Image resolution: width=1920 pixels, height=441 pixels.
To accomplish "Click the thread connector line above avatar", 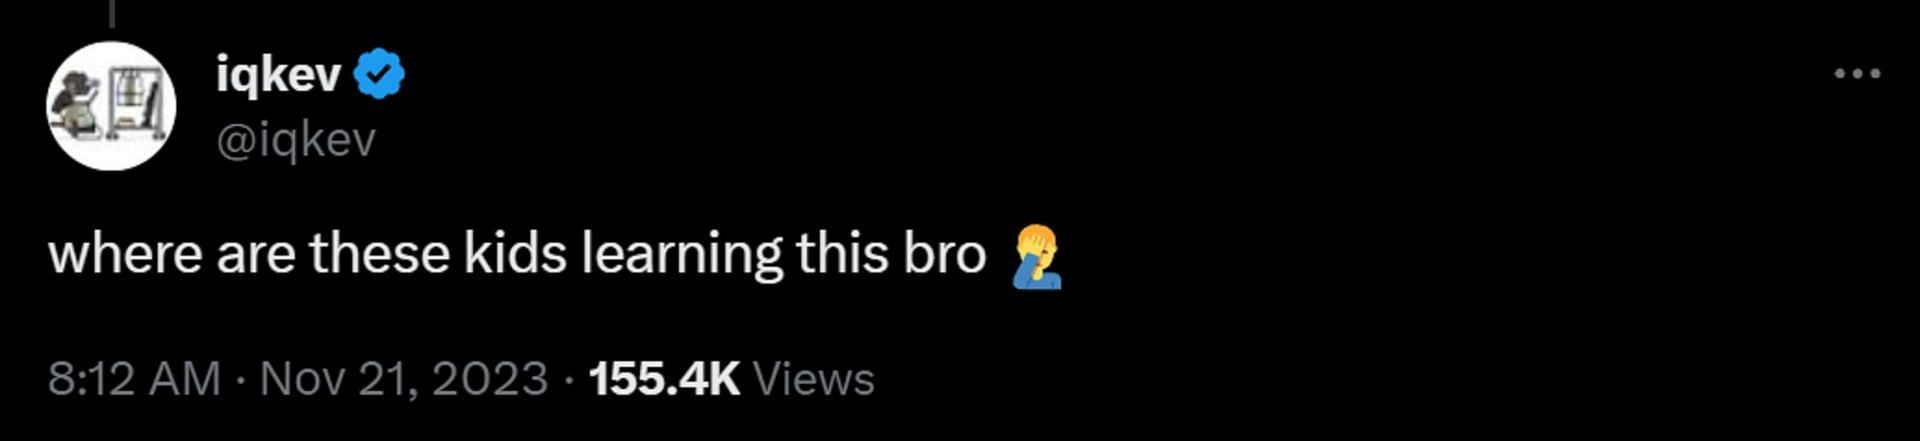I will (x=111, y=13).
